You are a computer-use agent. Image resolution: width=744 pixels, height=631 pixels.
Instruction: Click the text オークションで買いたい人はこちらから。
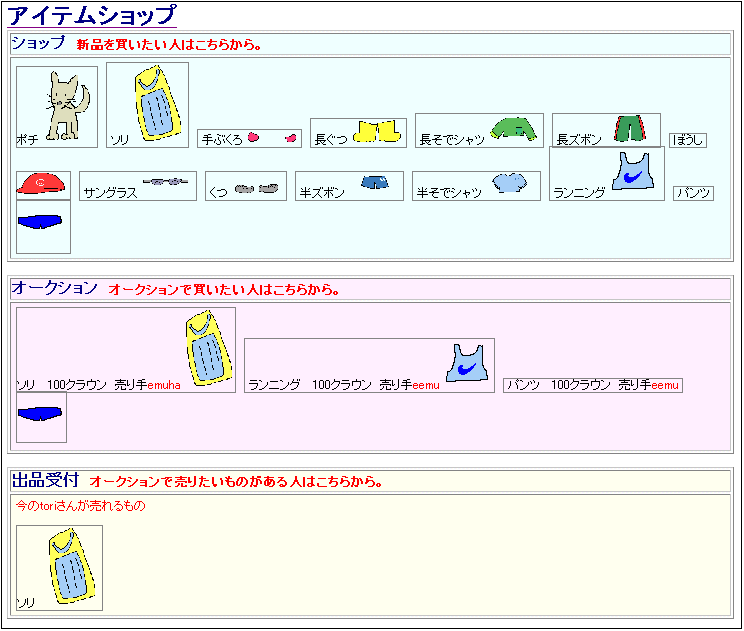click(224, 289)
